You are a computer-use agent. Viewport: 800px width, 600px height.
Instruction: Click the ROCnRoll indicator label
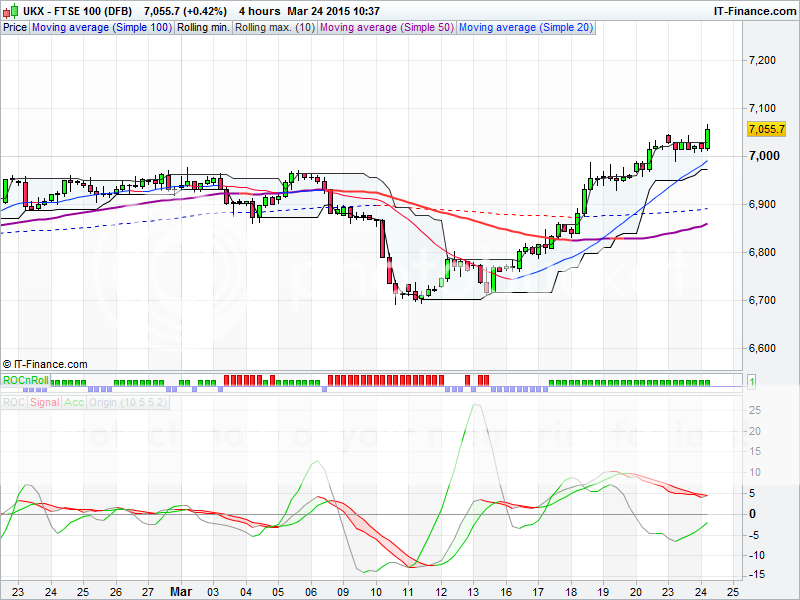pos(26,381)
